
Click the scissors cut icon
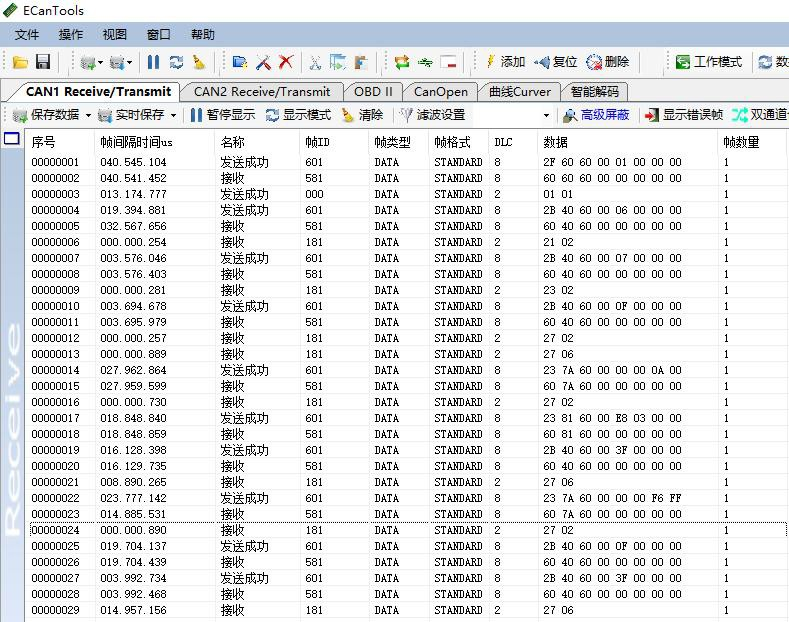(x=314, y=62)
